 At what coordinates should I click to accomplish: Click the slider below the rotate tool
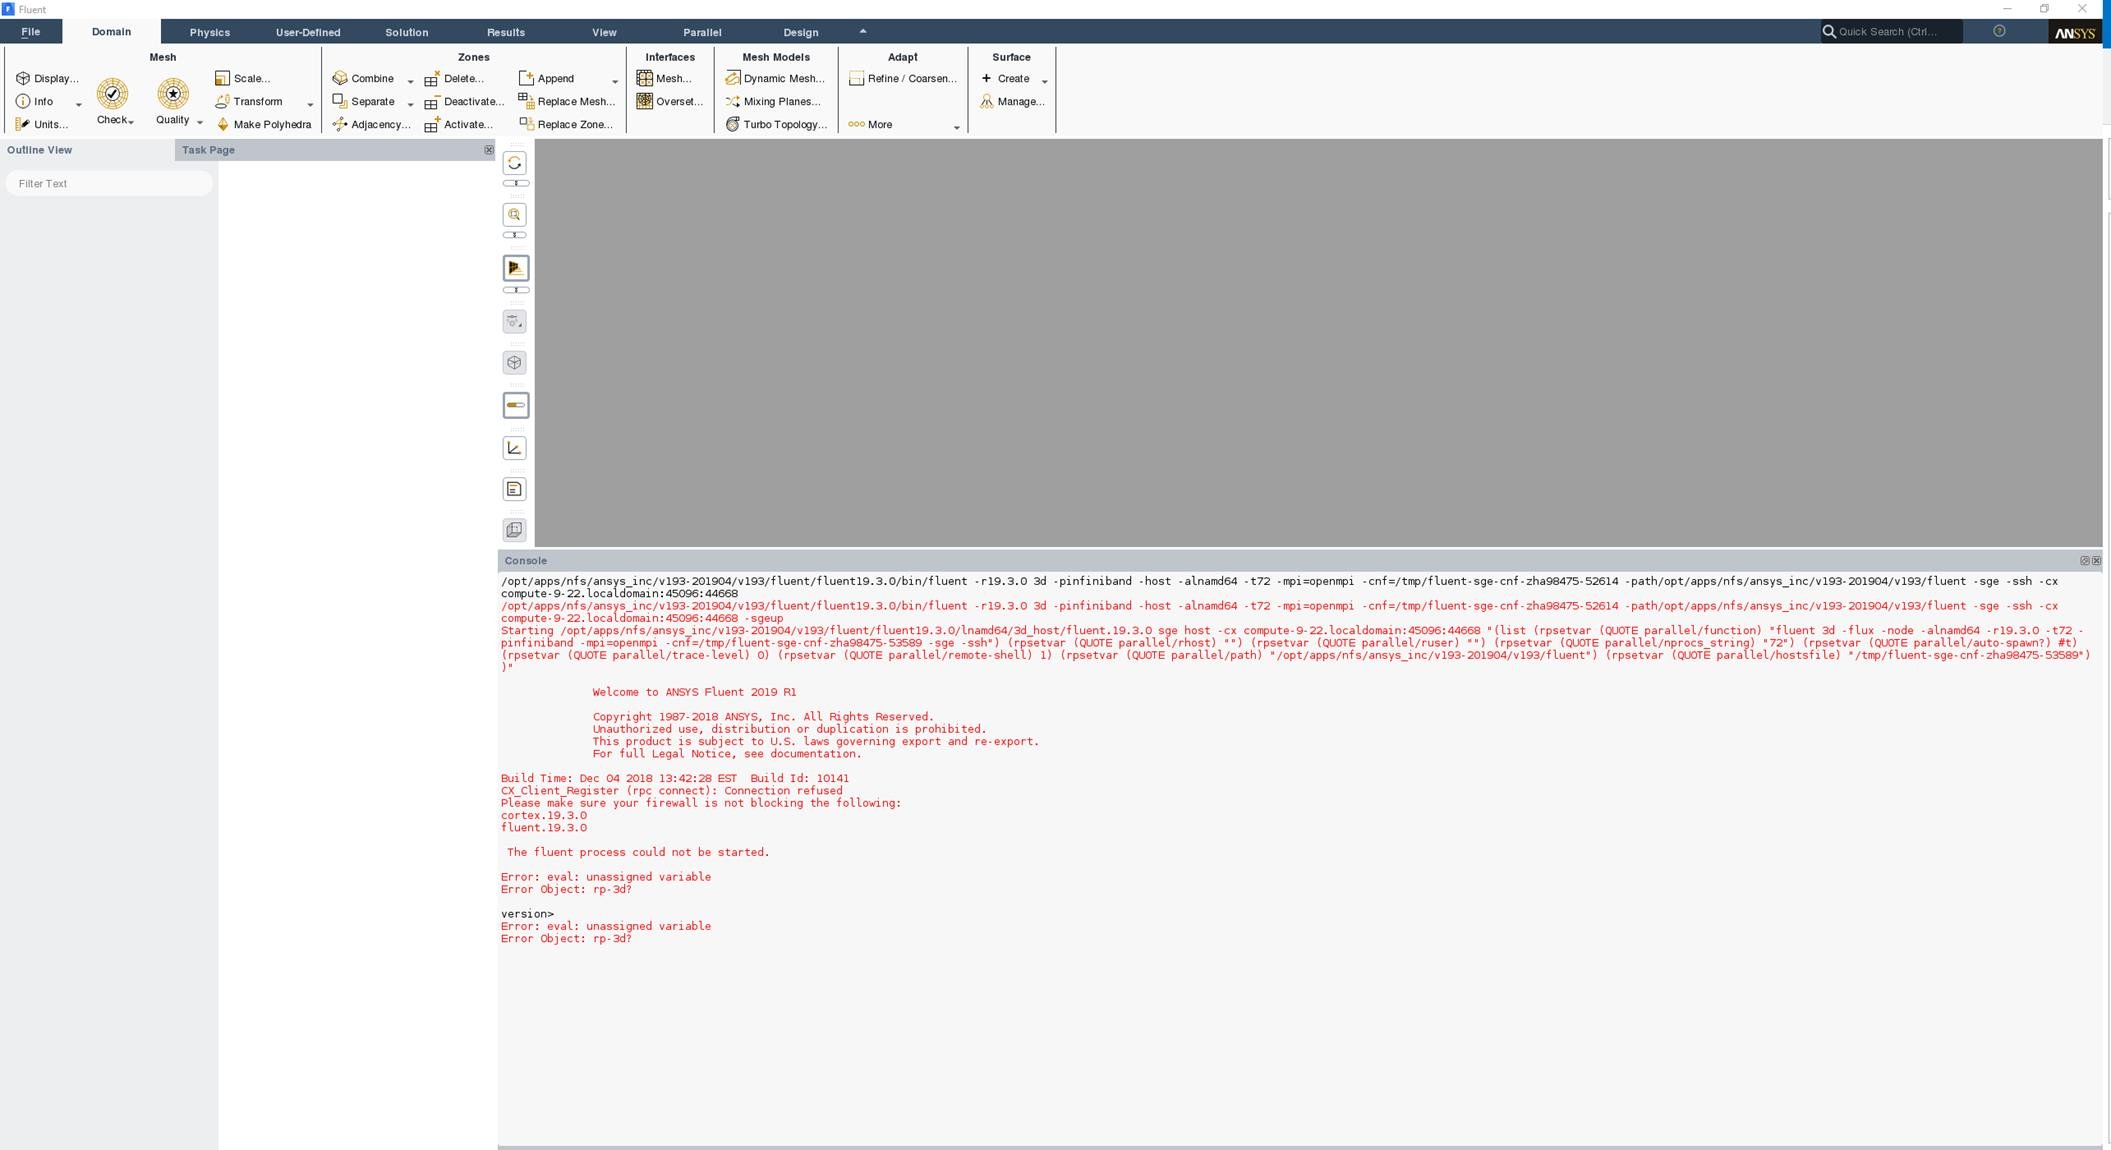(516, 184)
